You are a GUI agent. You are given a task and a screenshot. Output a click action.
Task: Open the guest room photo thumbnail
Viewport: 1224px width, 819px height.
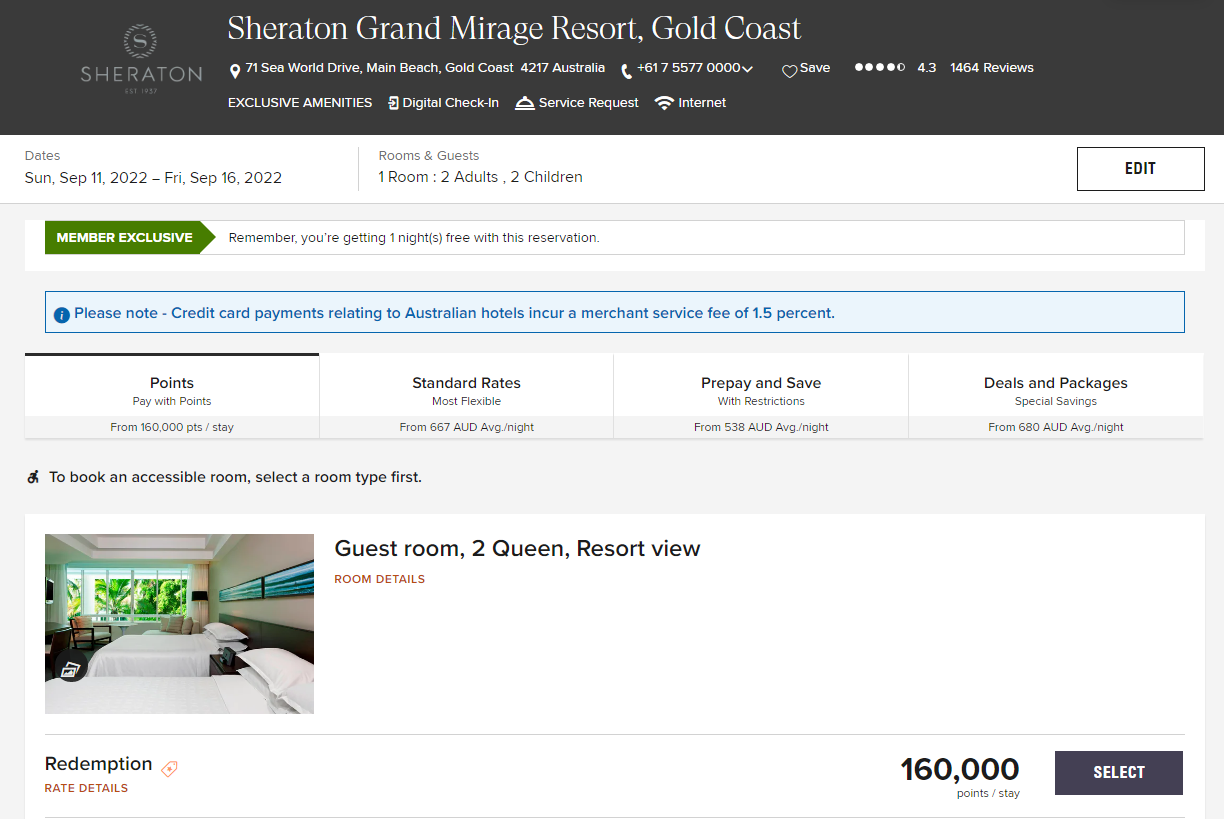(x=179, y=624)
